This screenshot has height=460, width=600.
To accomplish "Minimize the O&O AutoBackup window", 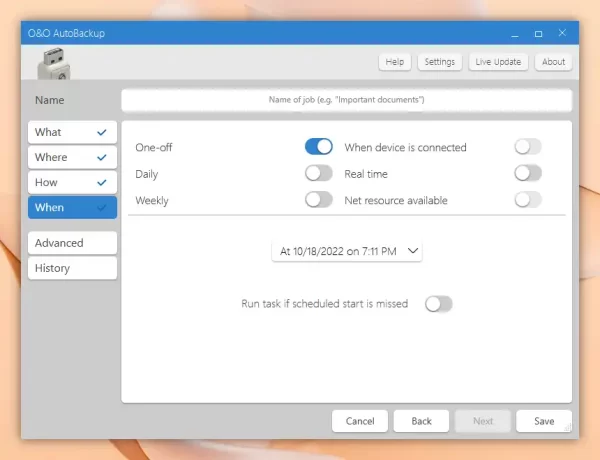I will [x=515, y=34].
